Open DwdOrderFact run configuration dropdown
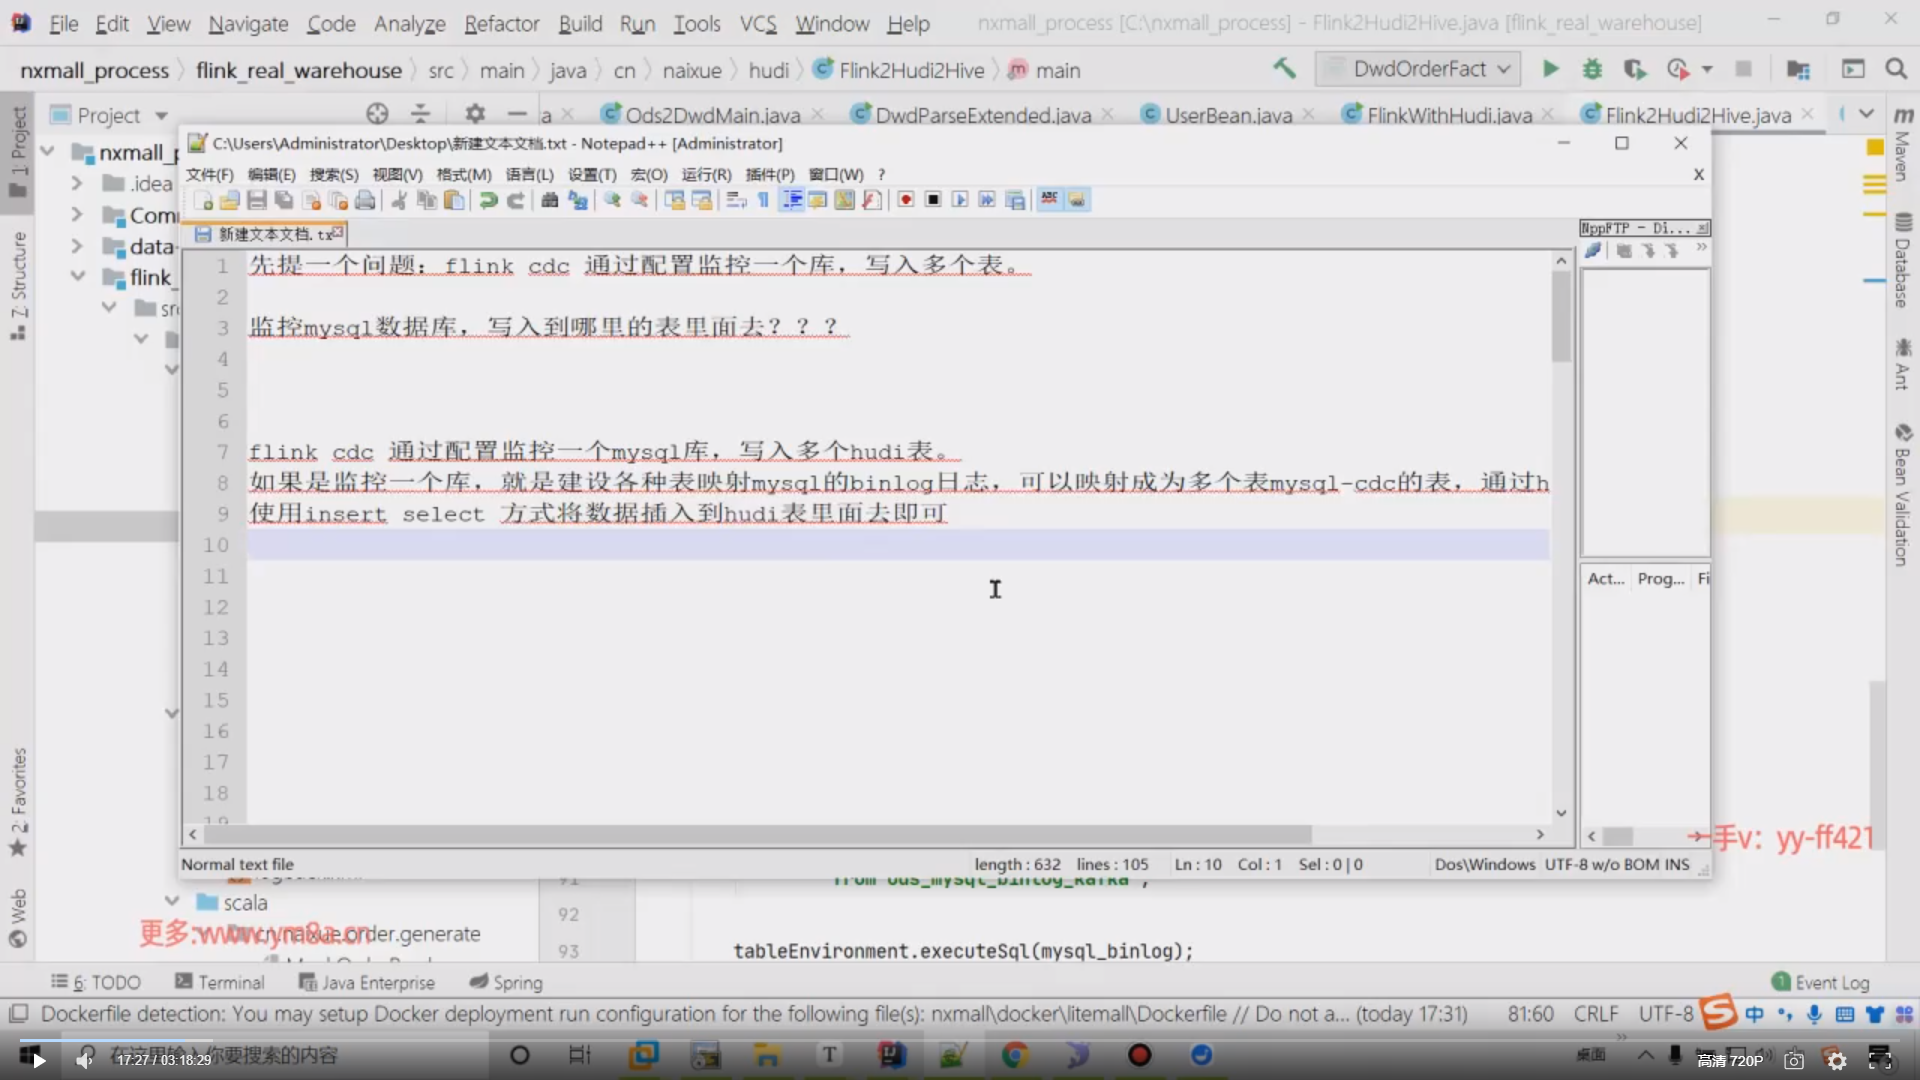 pos(1420,69)
